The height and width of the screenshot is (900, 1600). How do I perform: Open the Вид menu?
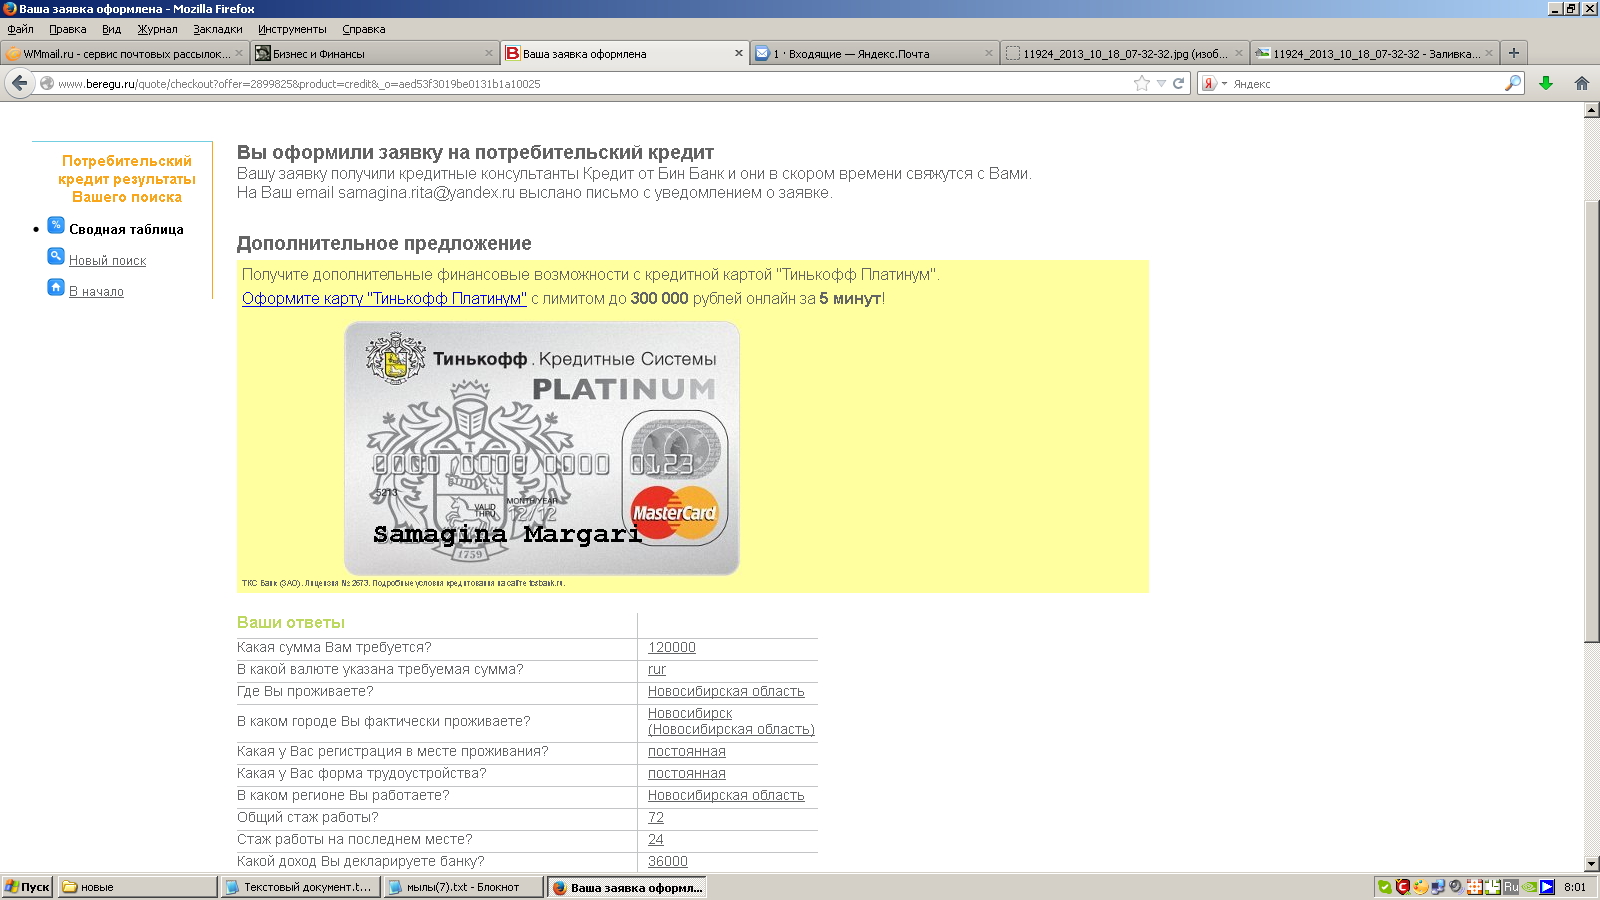111,29
